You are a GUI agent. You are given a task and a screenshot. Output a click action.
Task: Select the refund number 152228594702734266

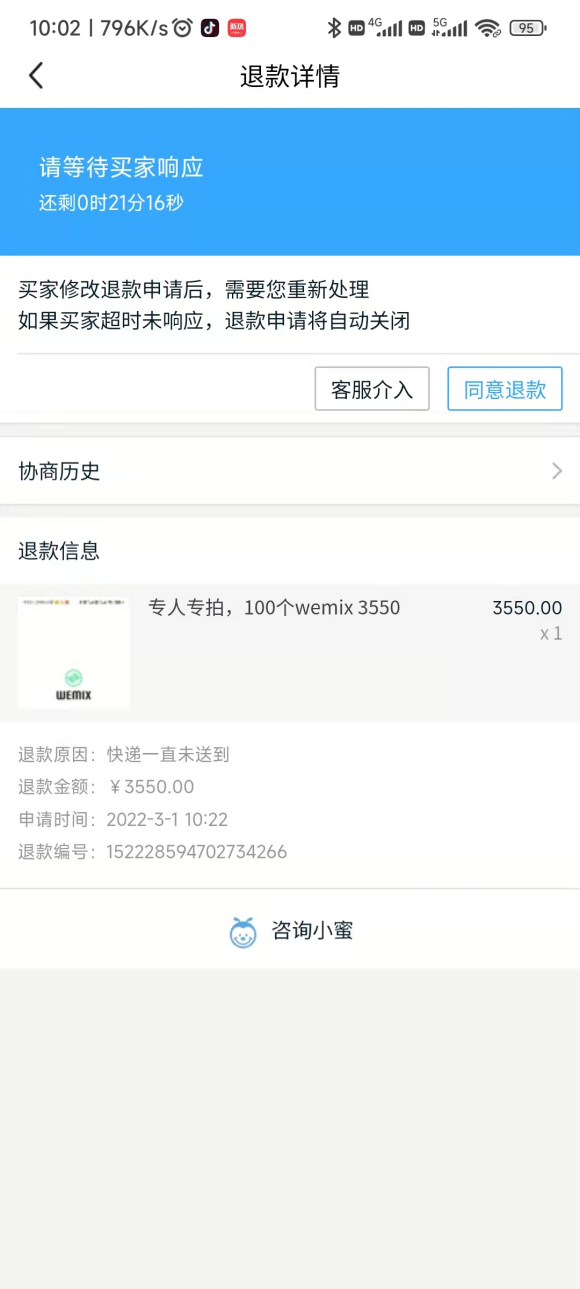click(x=197, y=852)
